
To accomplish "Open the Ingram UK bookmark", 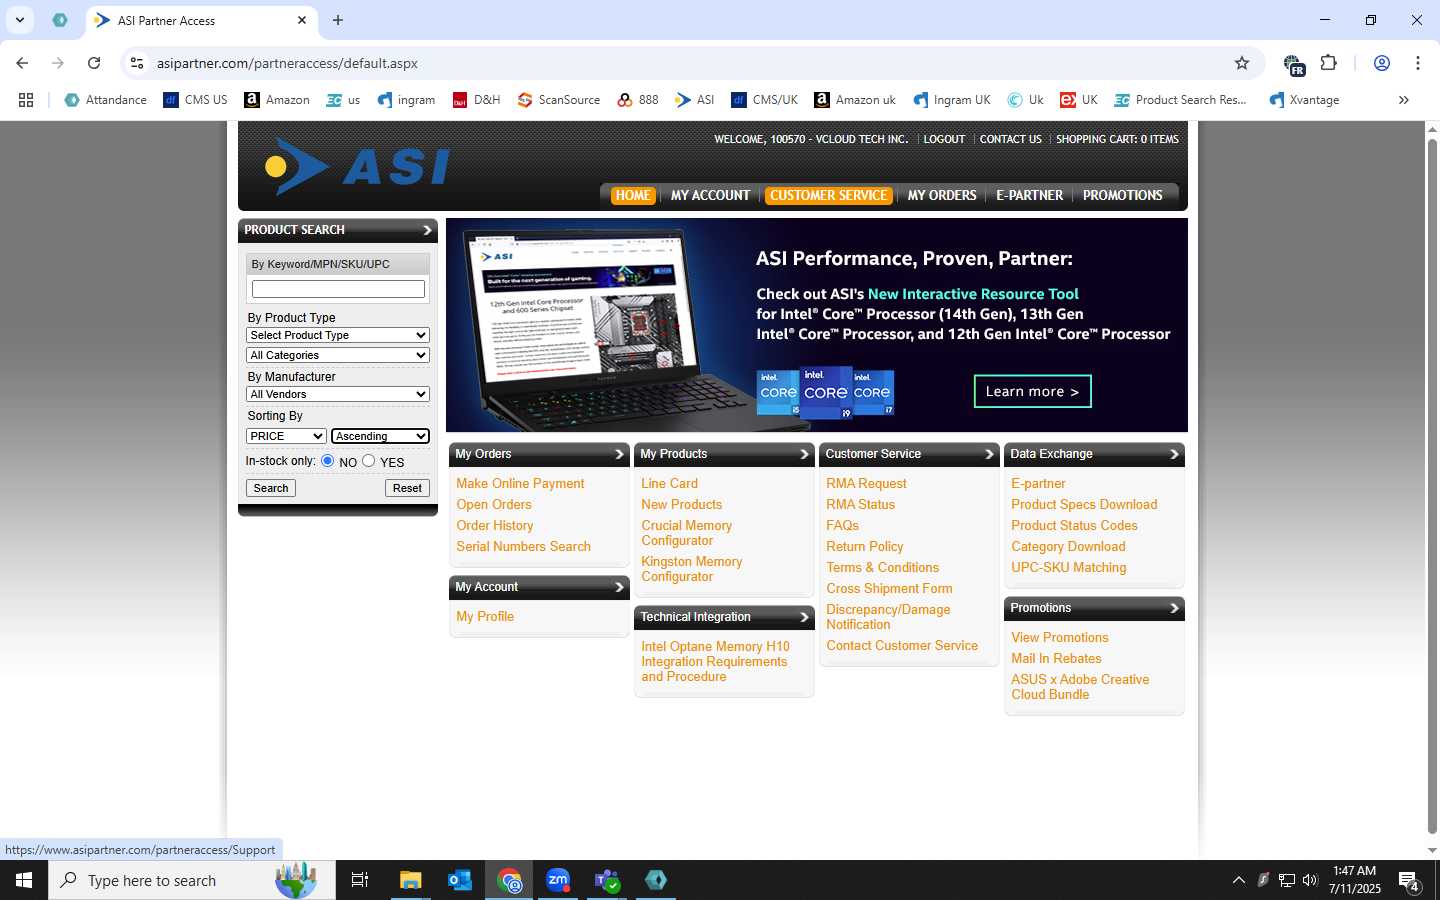I will (x=951, y=100).
